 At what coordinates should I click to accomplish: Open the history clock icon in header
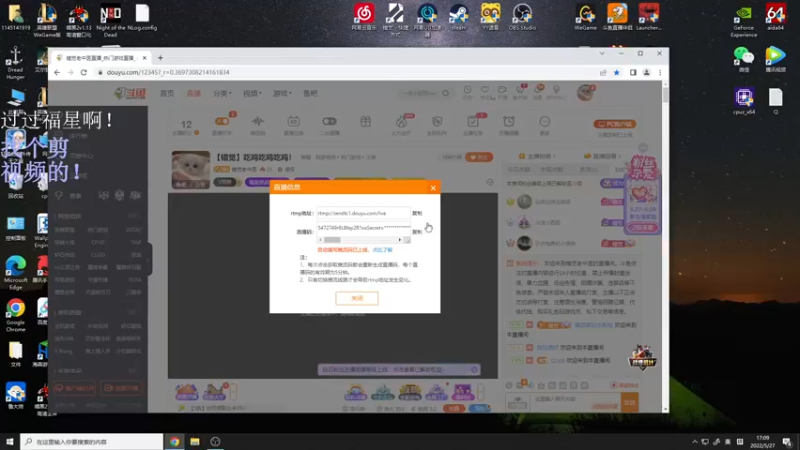point(467,92)
